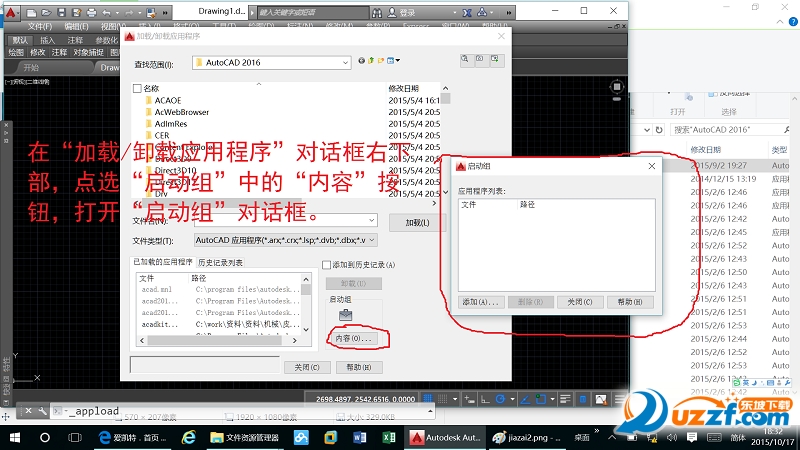Click 关闭(C) in the startup suite dialog
800x450 pixels.
click(x=580, y=302)
